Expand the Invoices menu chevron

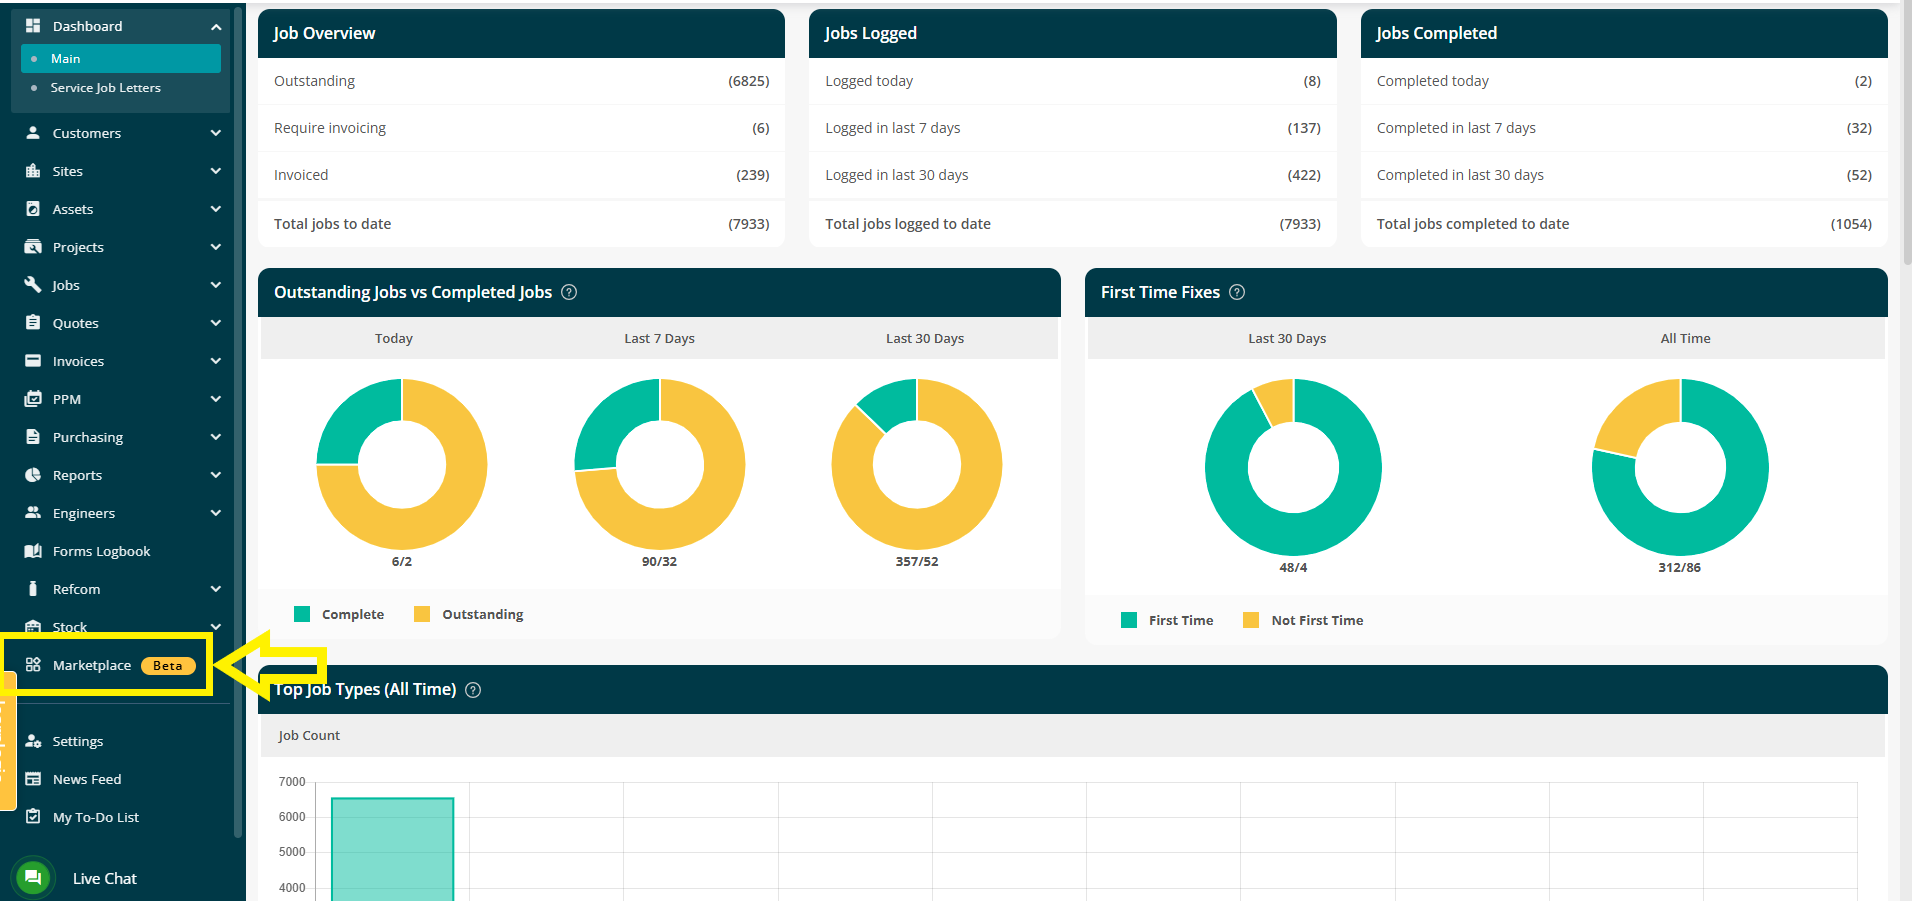216,361
